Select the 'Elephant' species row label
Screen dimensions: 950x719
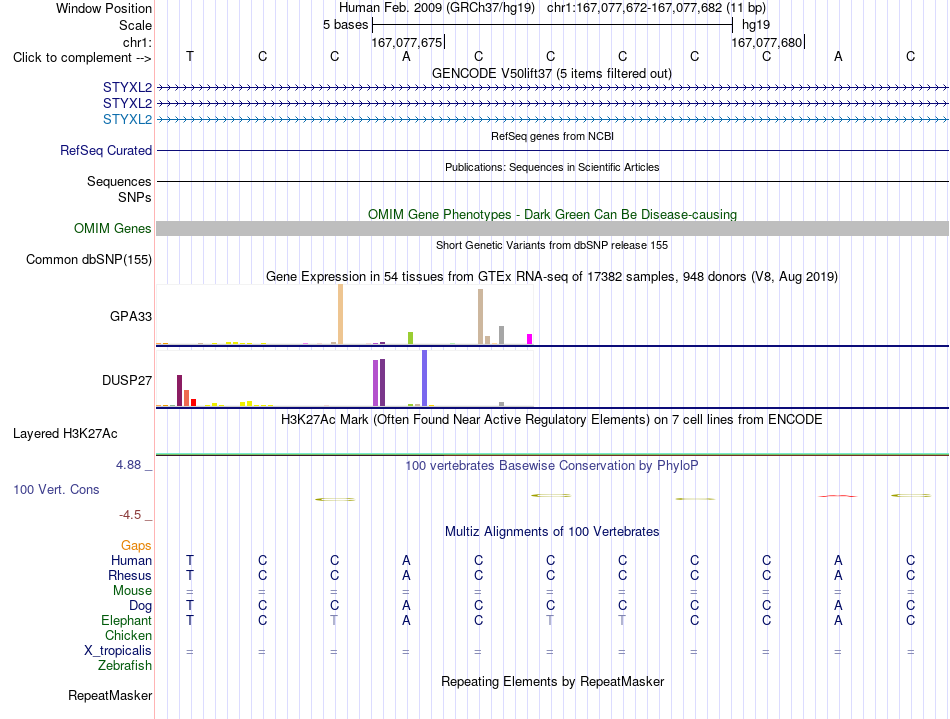tap(127, 620)
